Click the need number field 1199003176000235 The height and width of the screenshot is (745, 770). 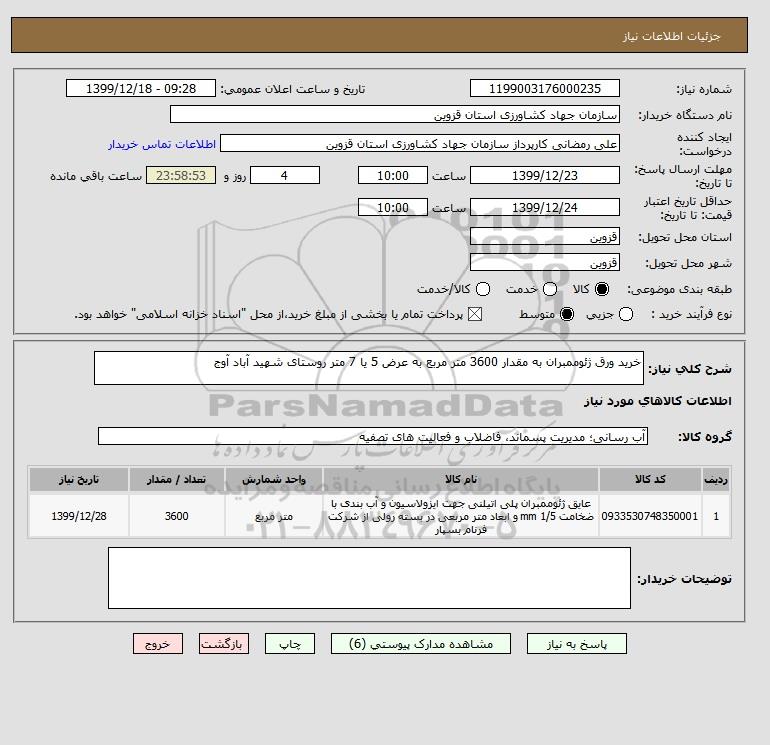point(545,88)
